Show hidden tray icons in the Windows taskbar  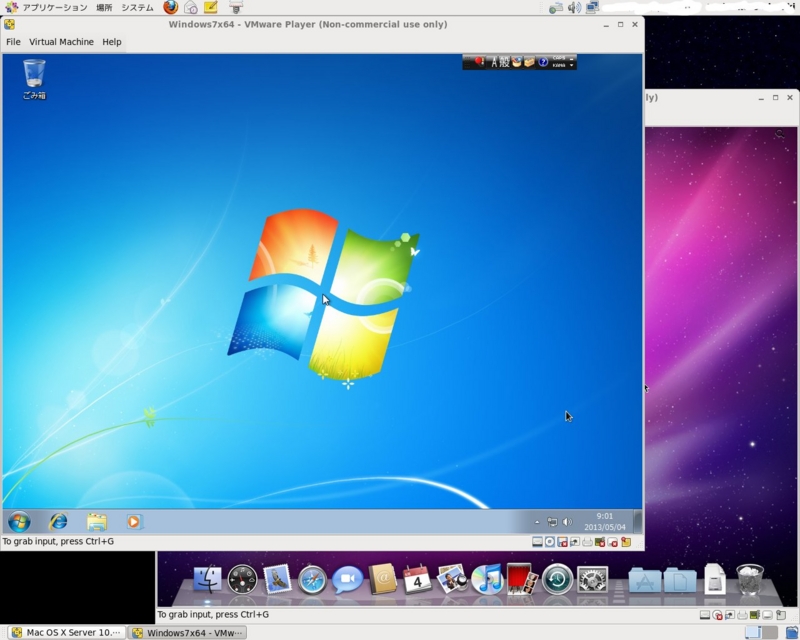click(x=537, y=522)
